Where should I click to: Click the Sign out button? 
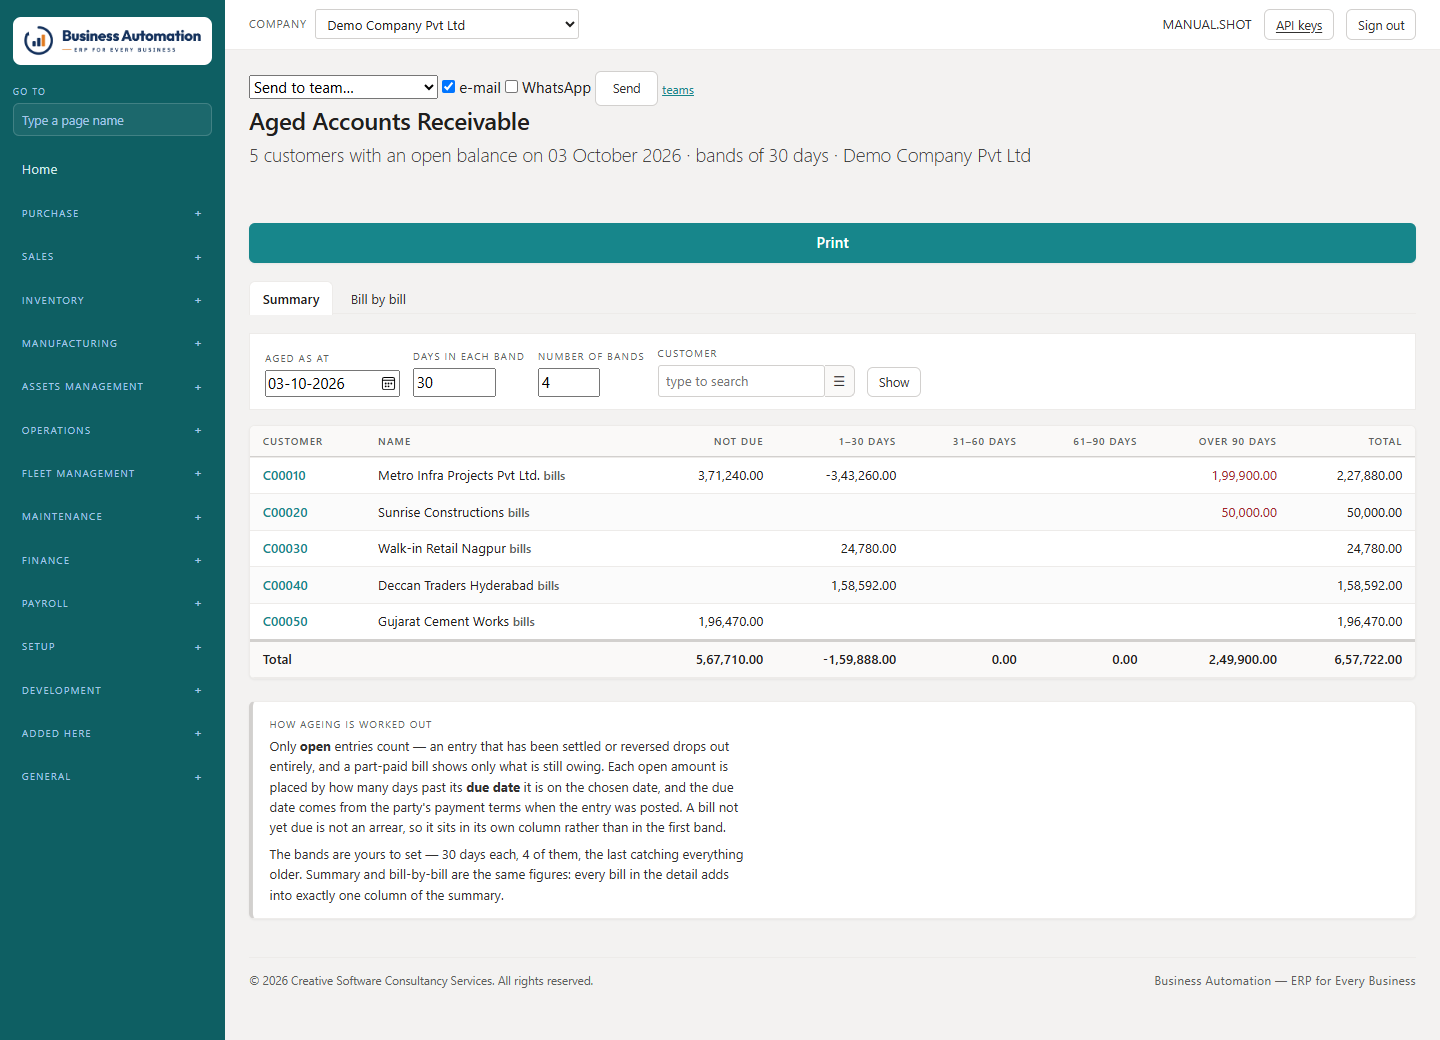click(x=1381, y=25)
